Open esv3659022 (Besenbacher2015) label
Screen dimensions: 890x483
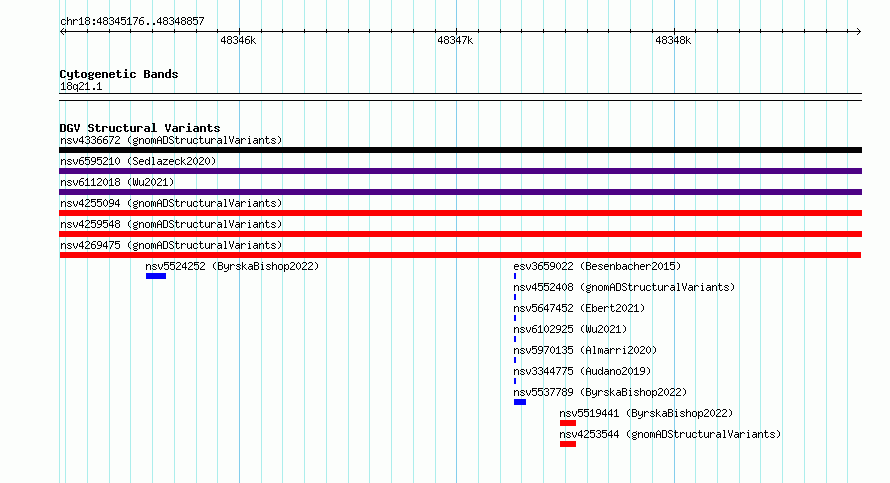coord(597,266)
